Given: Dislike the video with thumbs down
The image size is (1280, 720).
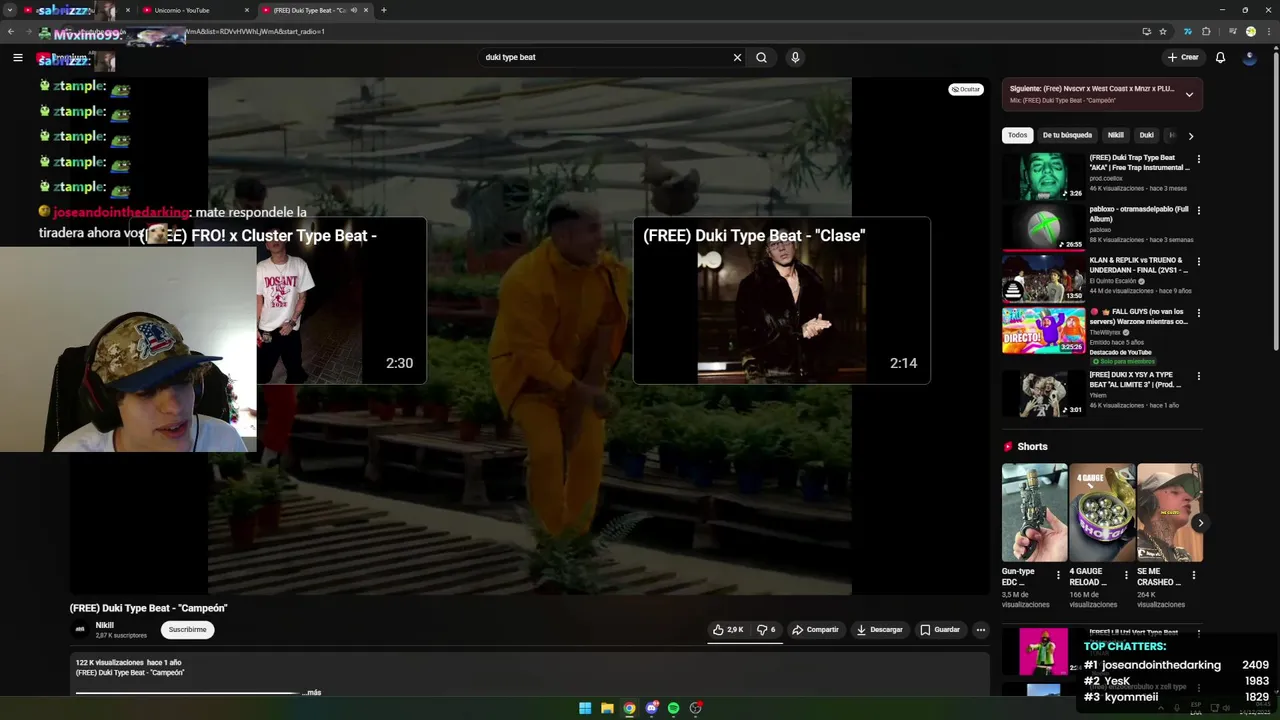Looking at the screenshot, I should coord(766,630).
